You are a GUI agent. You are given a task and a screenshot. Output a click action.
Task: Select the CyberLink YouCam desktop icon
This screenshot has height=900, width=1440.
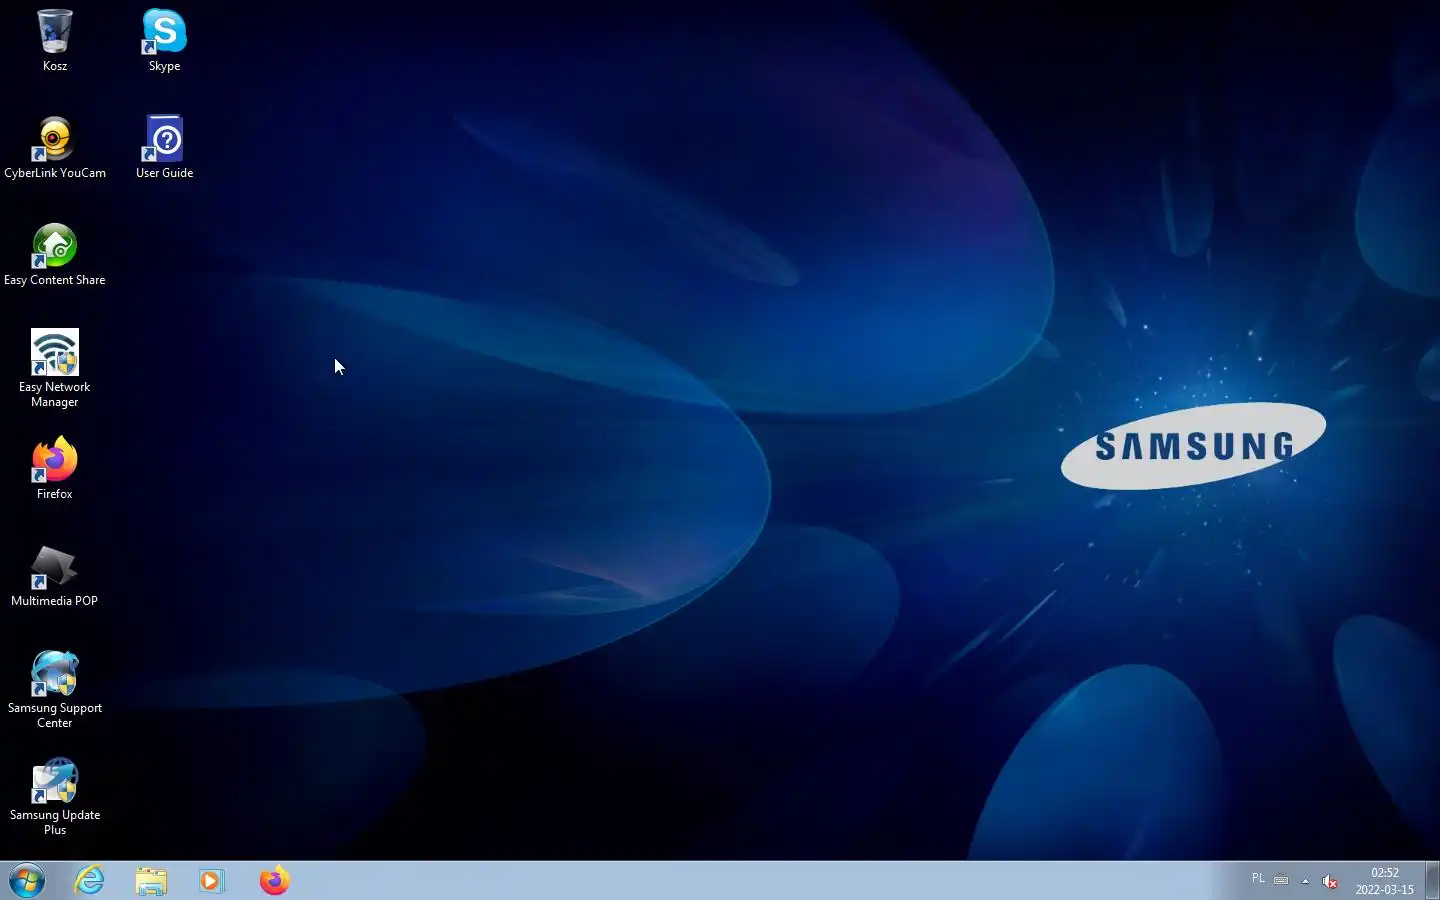tap(55, 148)
